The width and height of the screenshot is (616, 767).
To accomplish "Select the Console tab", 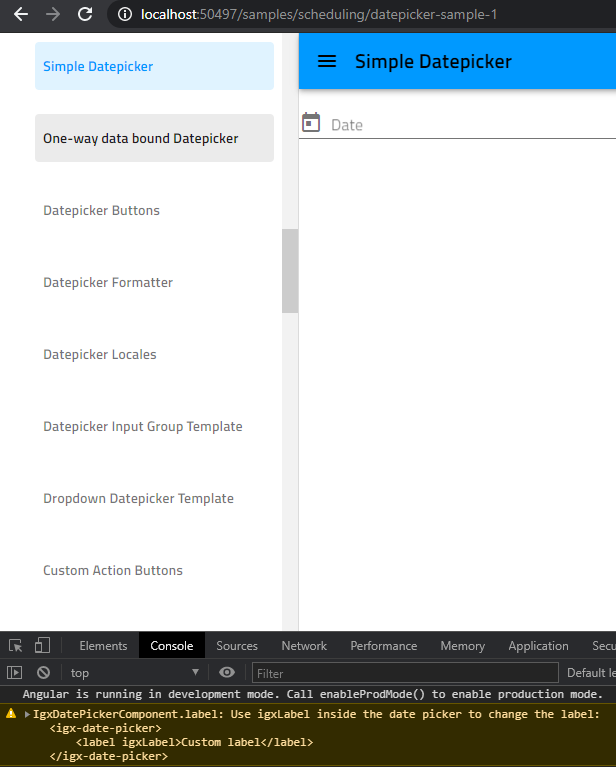I will 172,646.
